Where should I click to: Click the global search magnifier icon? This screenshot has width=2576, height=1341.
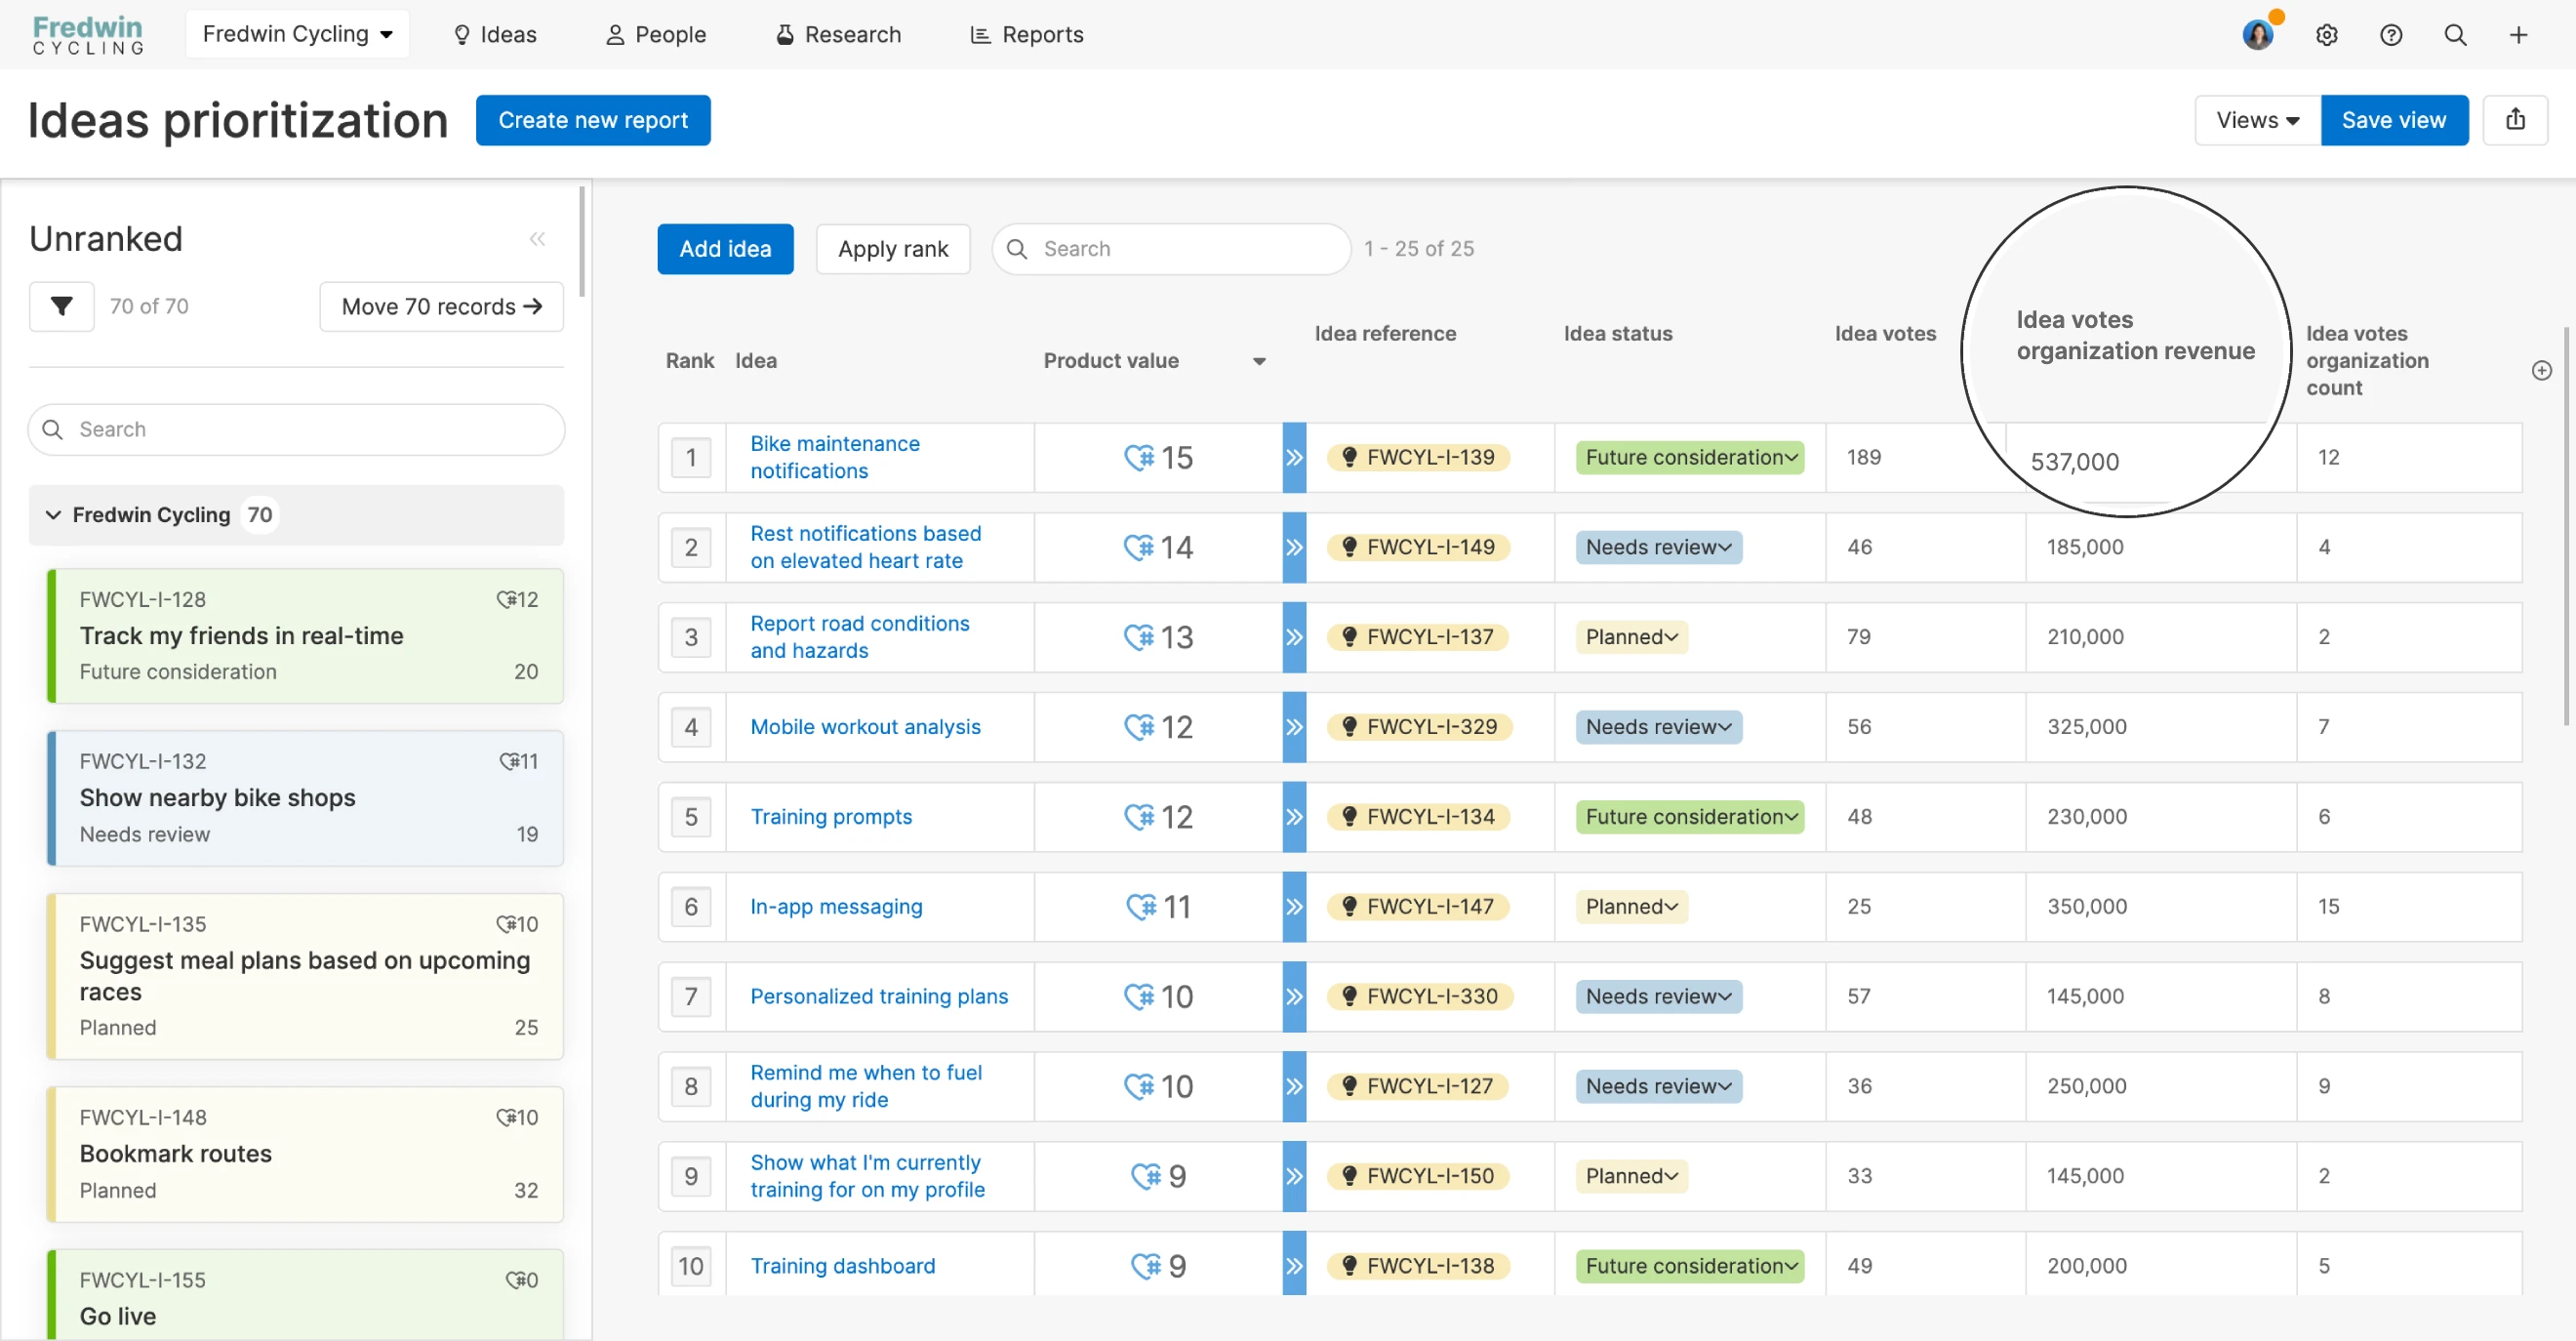click(x=2454, y=35)
